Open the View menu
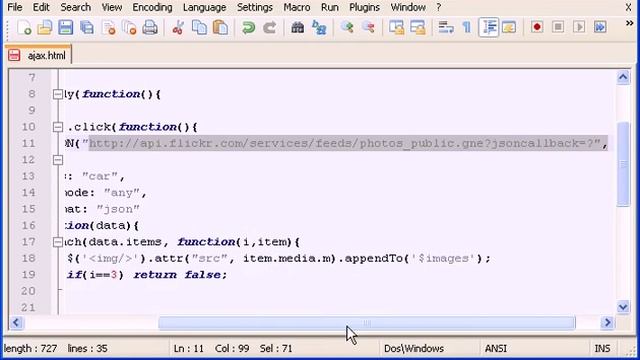Screen dimensions: 640x360 tap(111, 7)
